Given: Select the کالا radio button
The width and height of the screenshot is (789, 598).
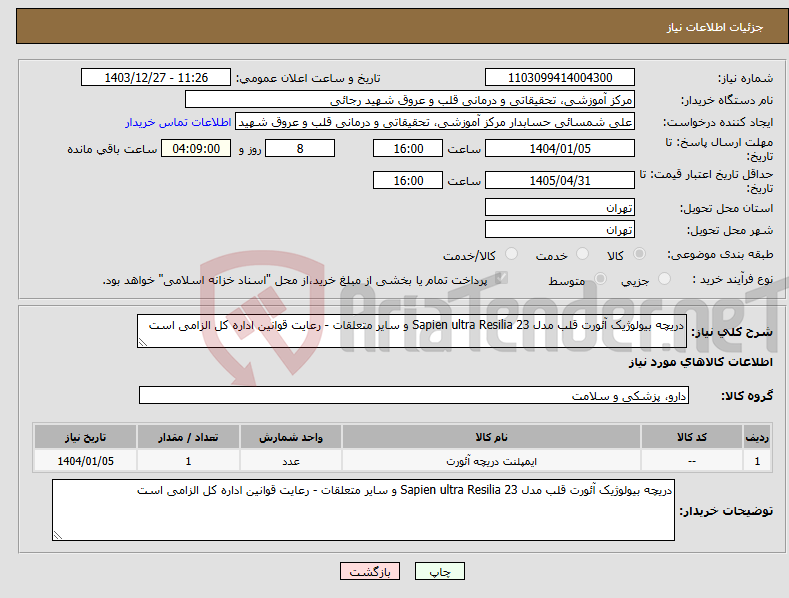Looking at the screenshot, I should [640, 254].
